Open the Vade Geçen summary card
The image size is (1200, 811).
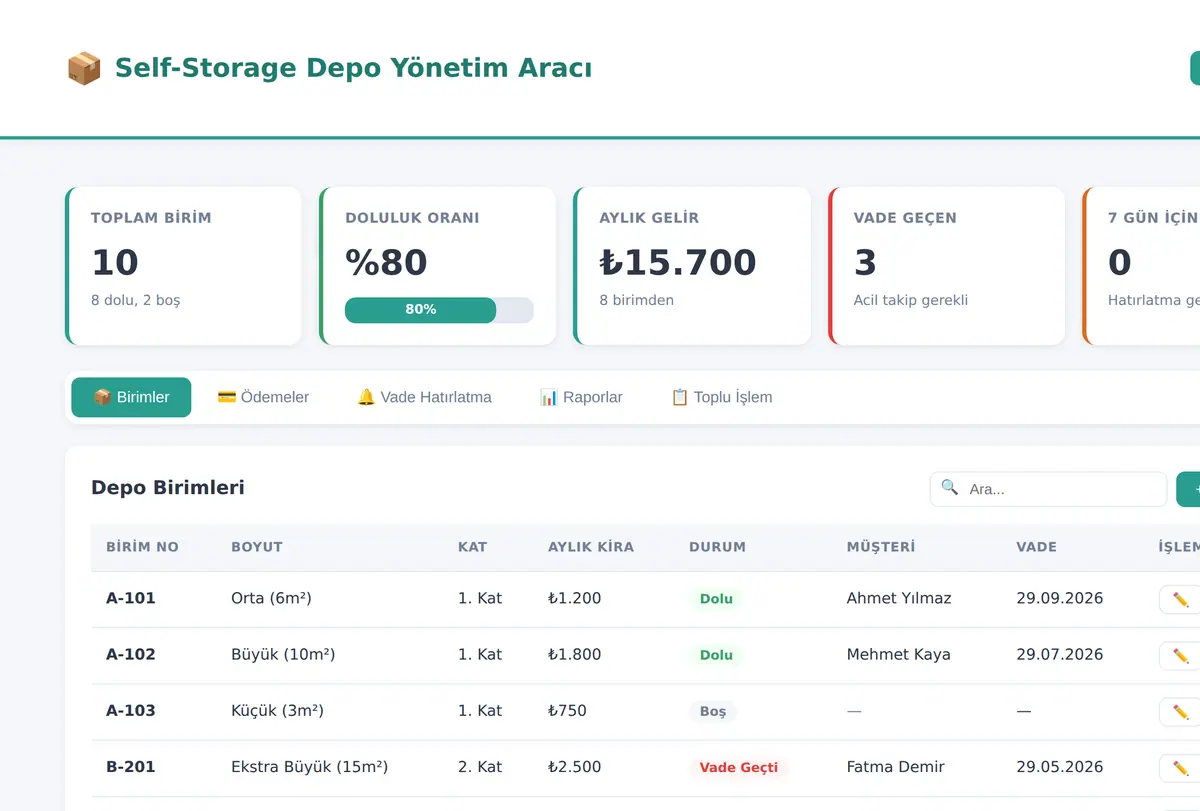(946, 266)
